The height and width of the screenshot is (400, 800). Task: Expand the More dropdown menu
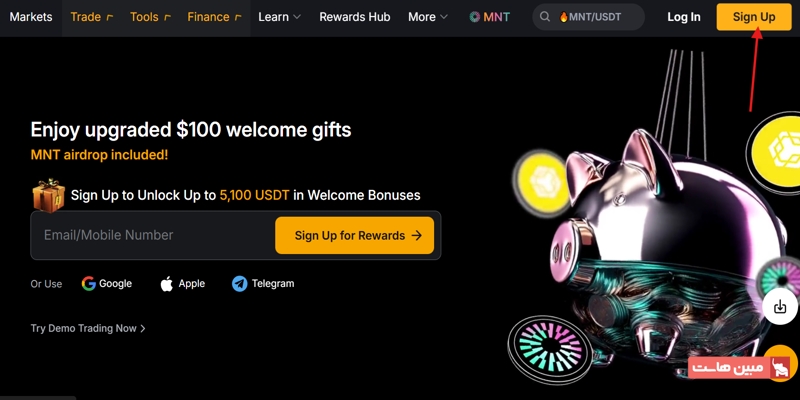(428, 17)
